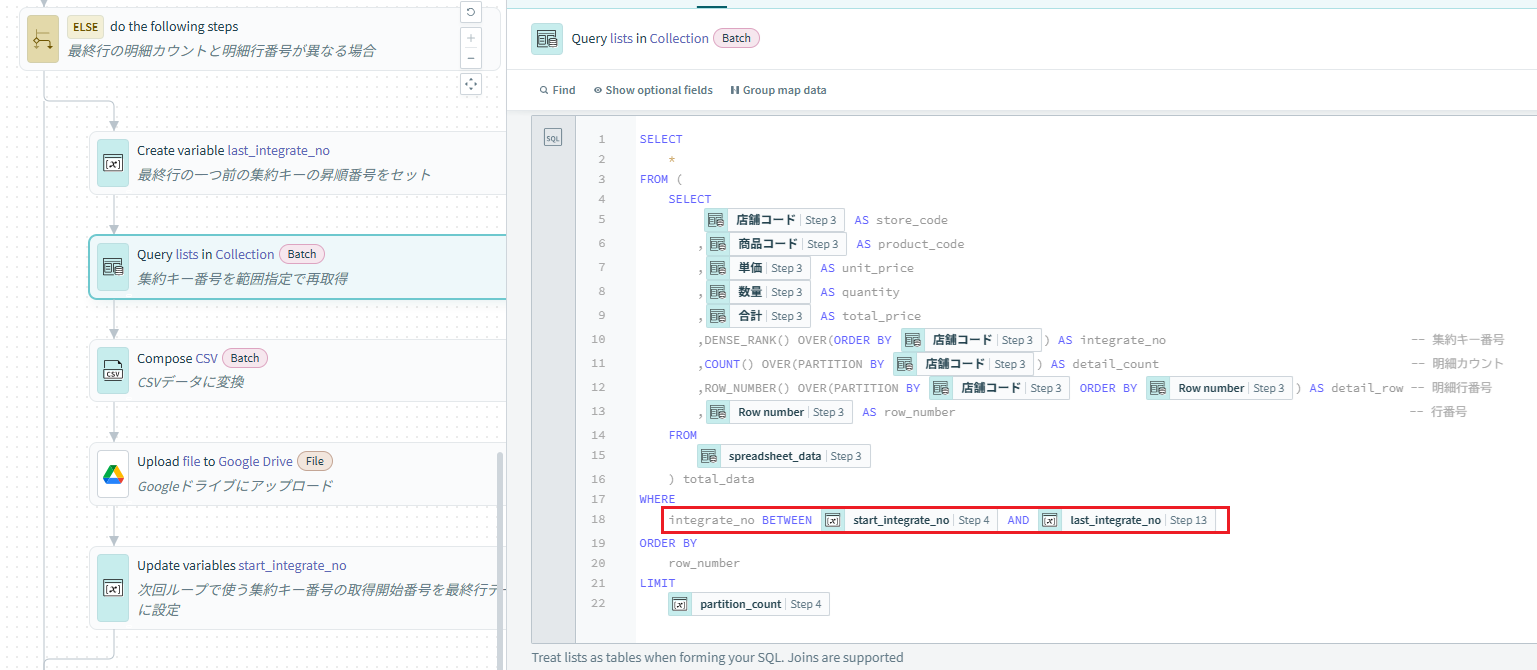
Task: Click the AS detail_count alias text
Action: [x=1104, y=364]
